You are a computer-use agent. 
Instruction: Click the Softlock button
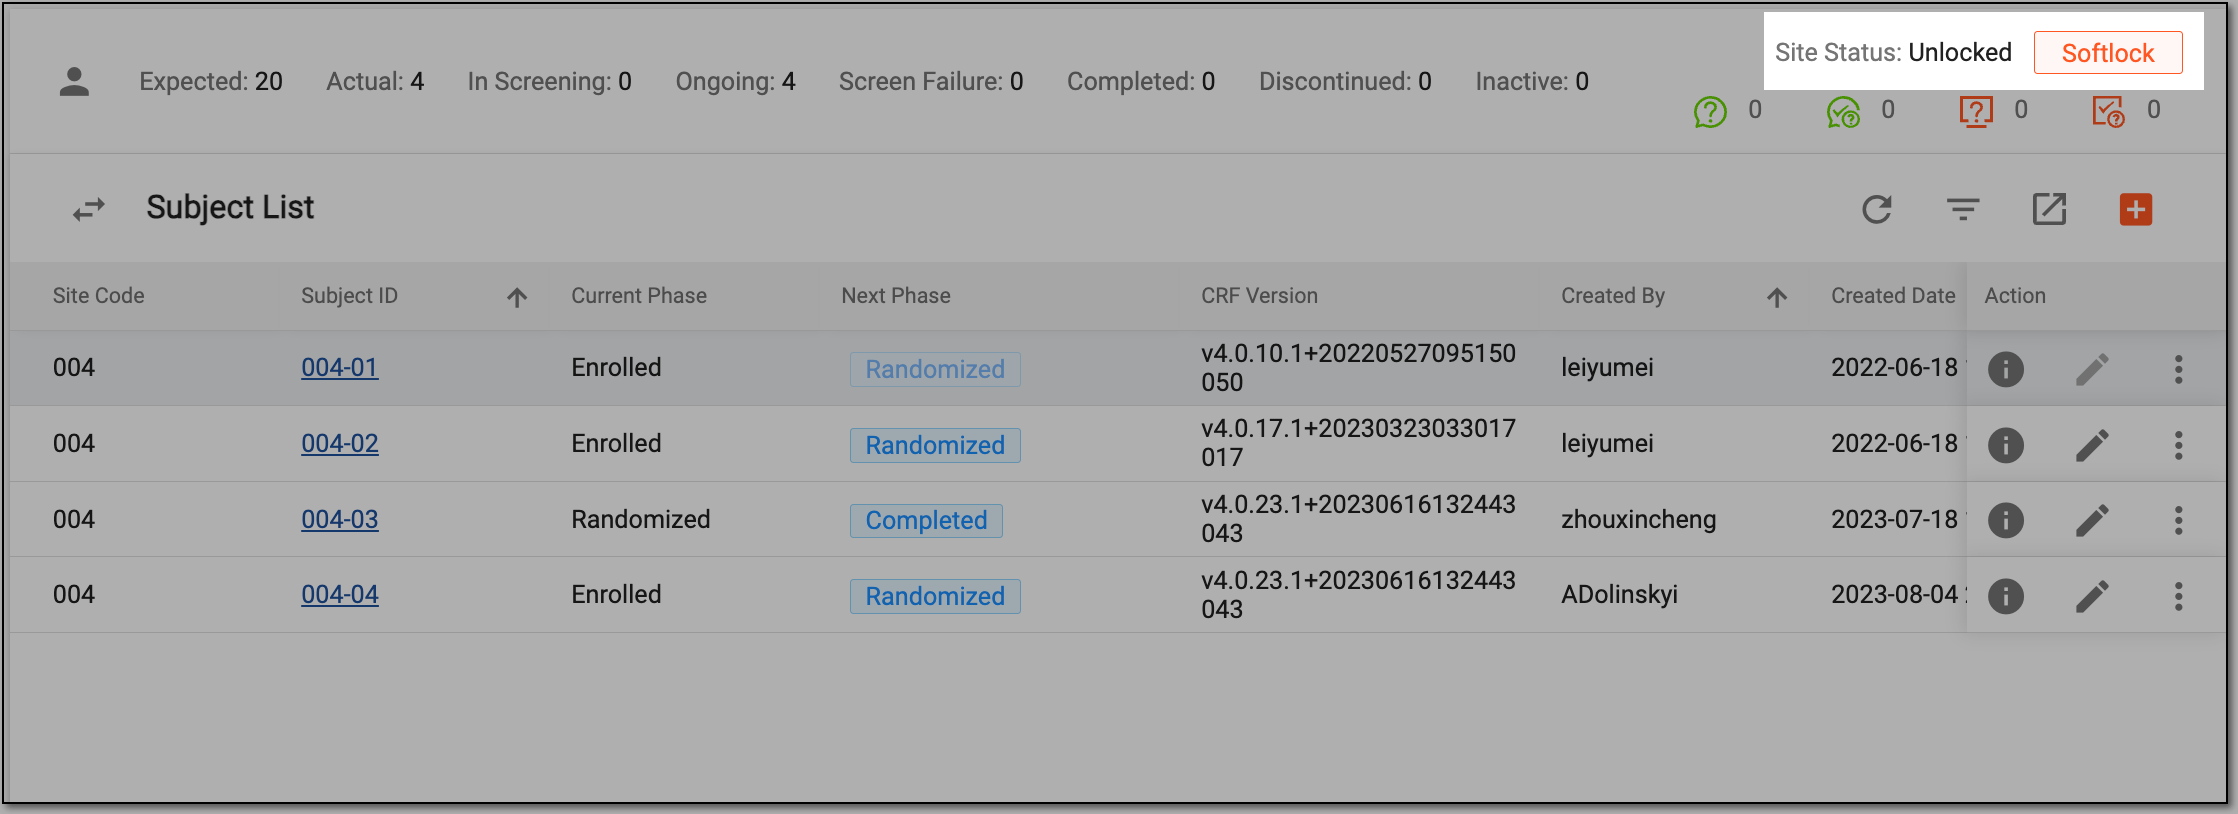[x=2108, y=53]
